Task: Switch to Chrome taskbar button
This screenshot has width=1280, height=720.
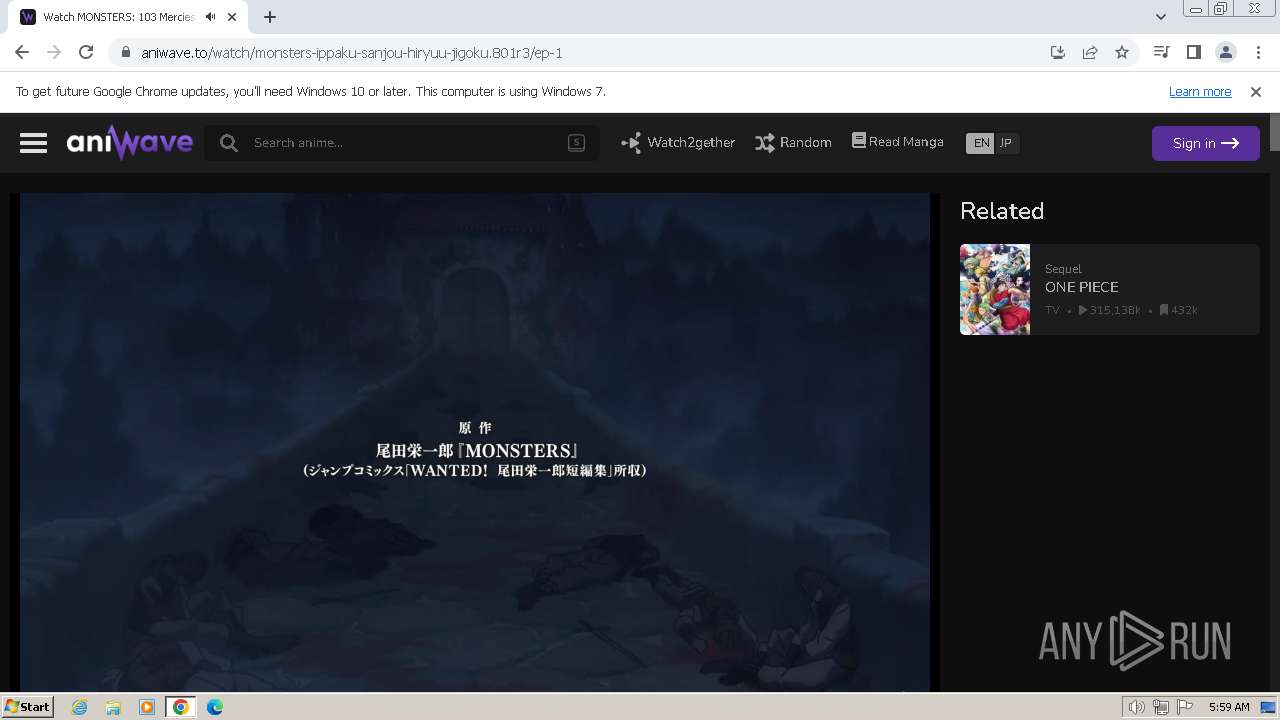Action: pyautogui.click(x=181, y=707)
